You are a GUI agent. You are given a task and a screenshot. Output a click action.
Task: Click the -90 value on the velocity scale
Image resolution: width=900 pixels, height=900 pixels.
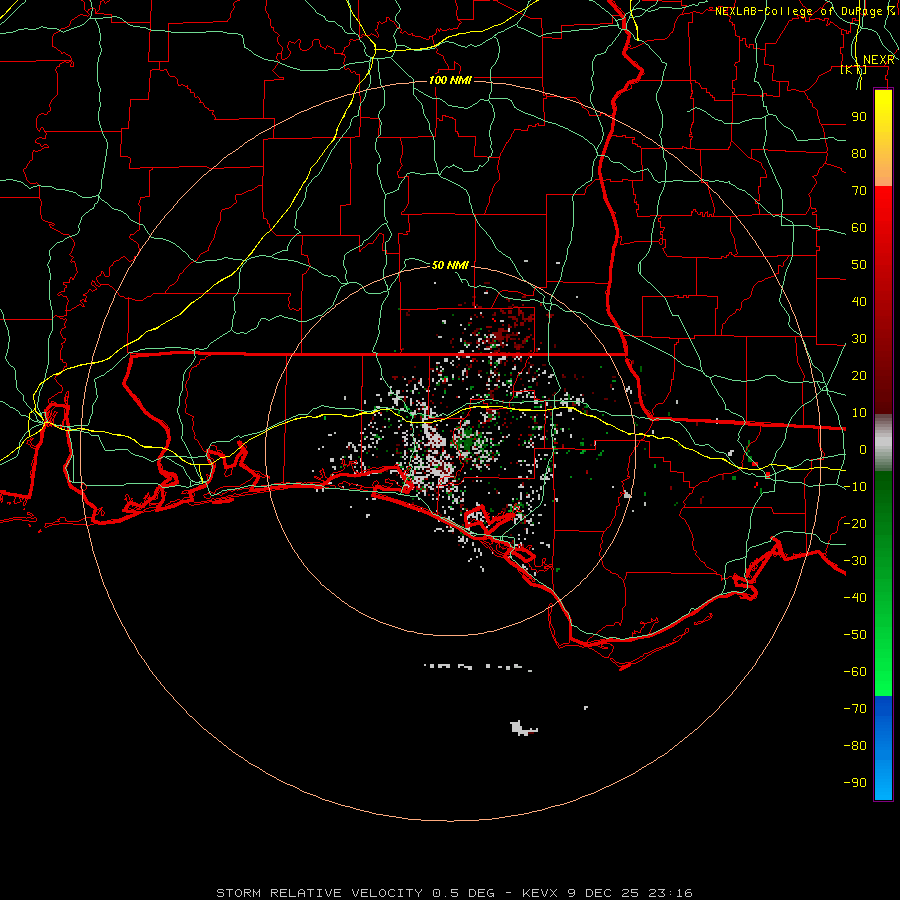click(x=855, y=782)
